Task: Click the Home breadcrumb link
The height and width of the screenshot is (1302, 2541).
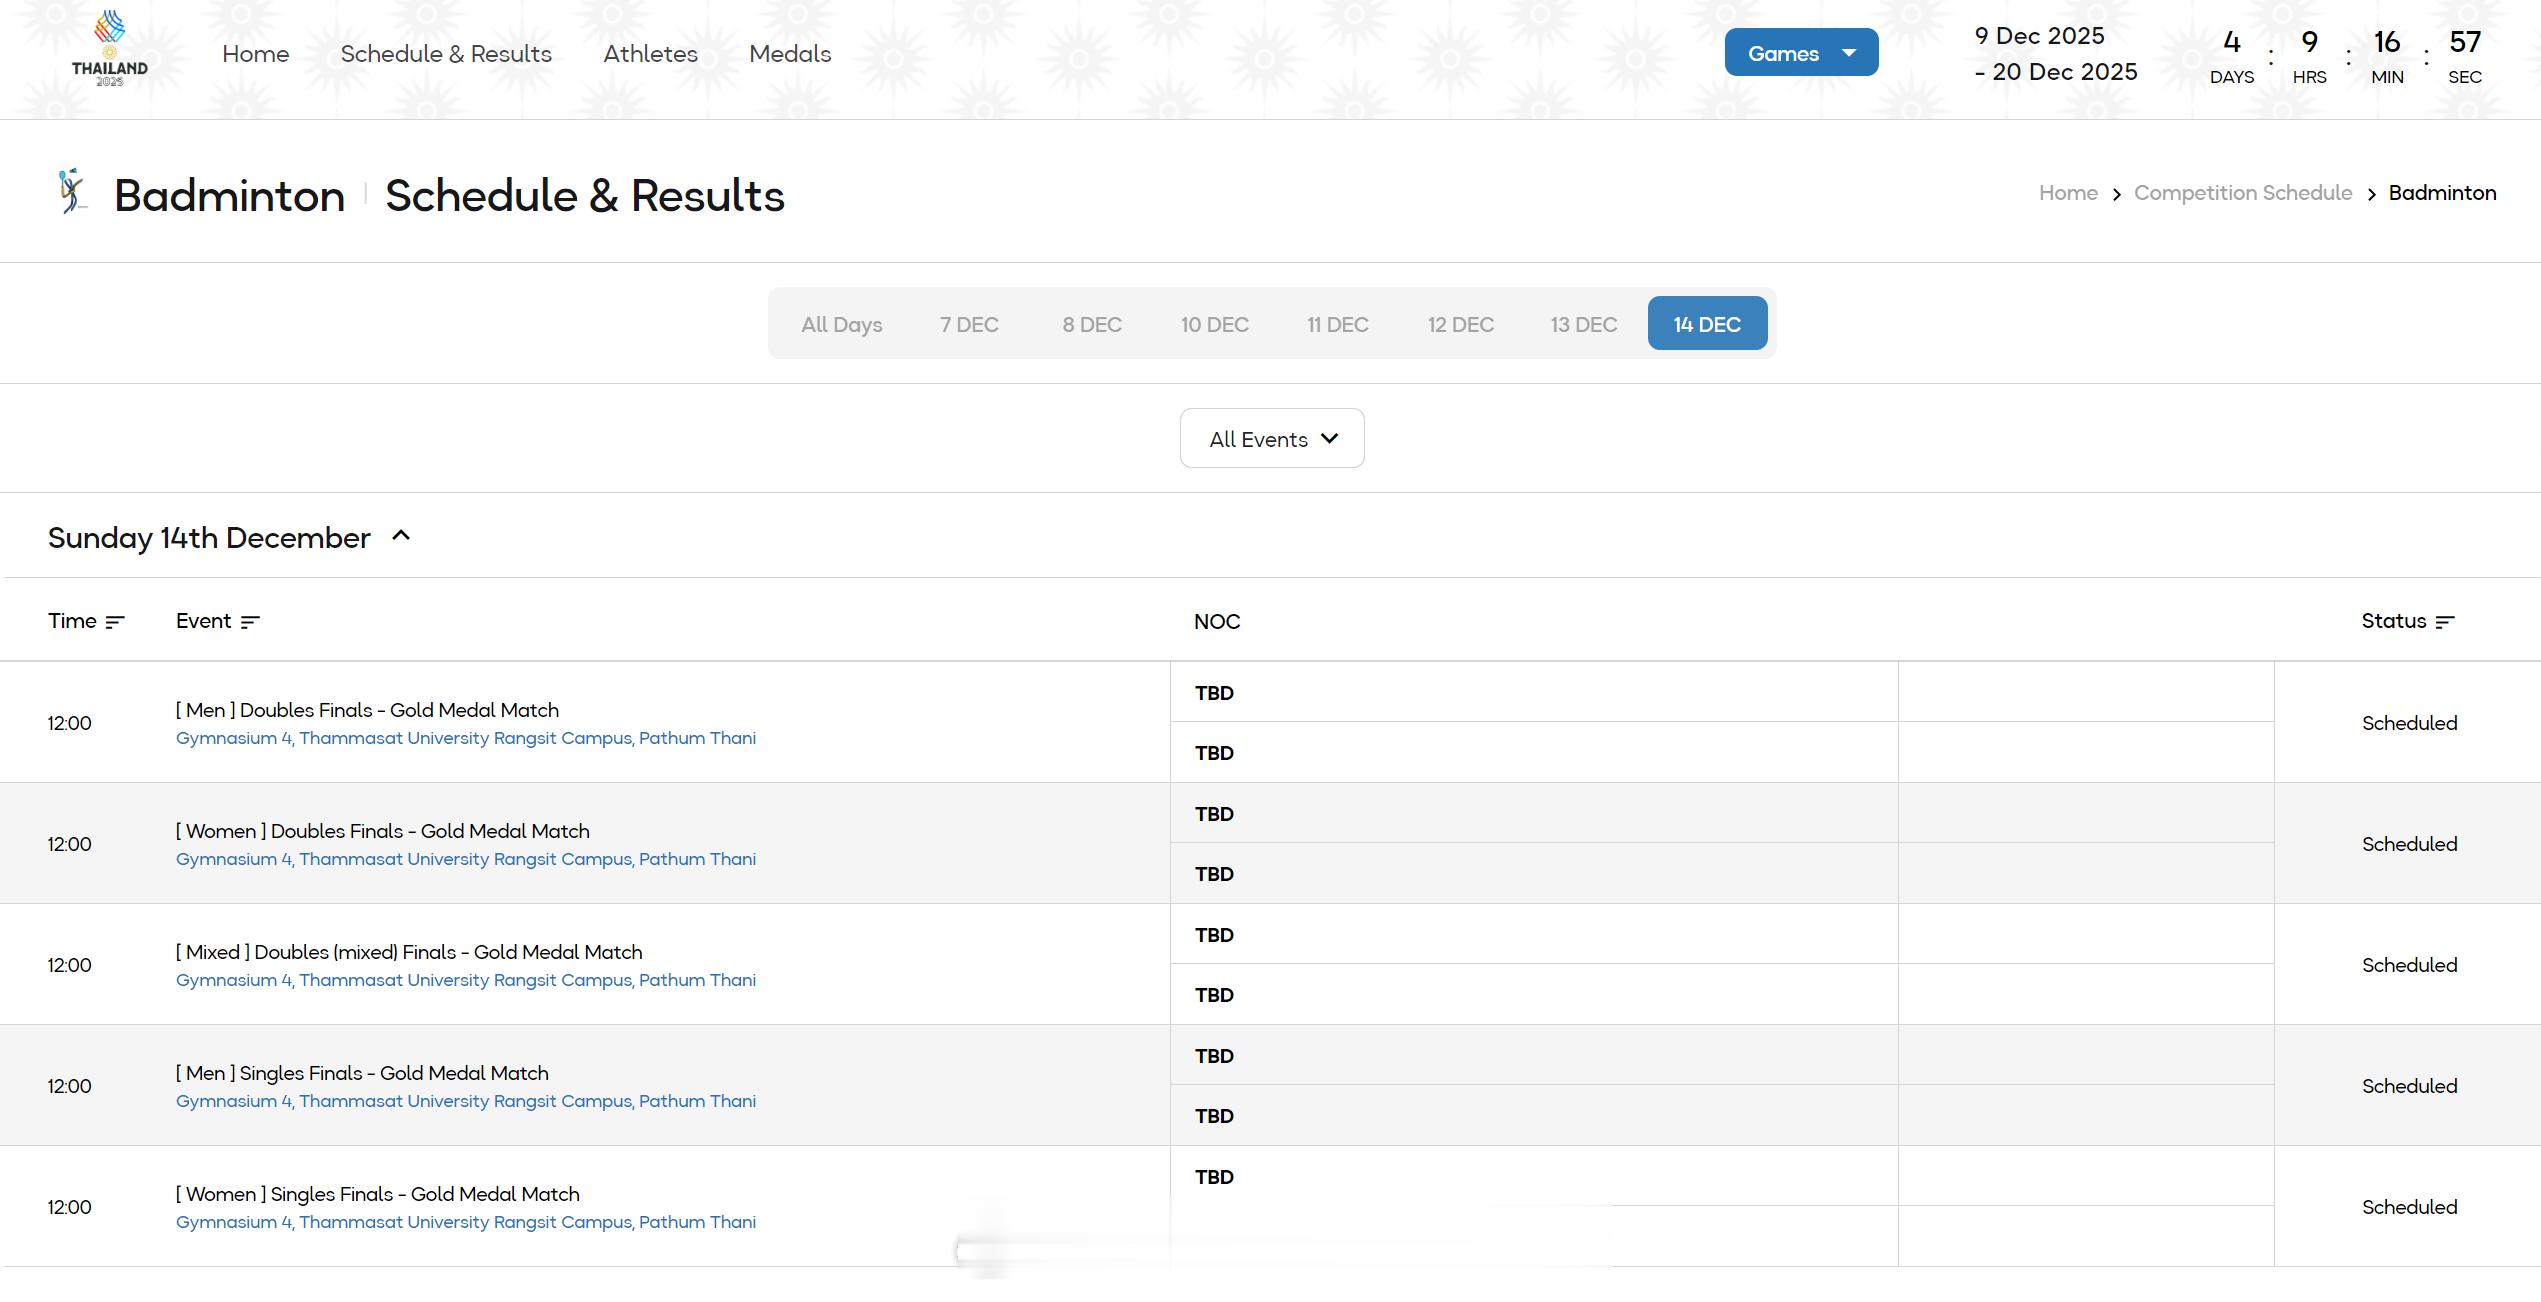Action: pos(2067,193)
